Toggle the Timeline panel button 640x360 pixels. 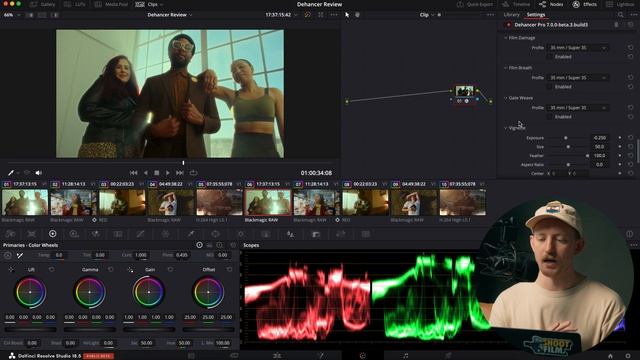pyautogui.click(x=516, y=4)
